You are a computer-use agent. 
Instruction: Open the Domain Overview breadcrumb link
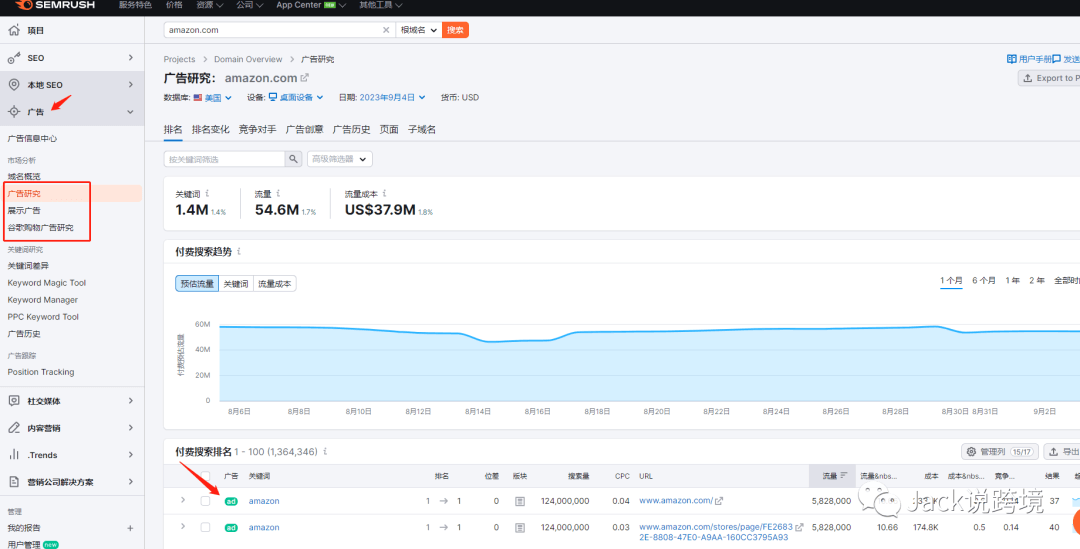pyautogui.click(x=248, y=59)
